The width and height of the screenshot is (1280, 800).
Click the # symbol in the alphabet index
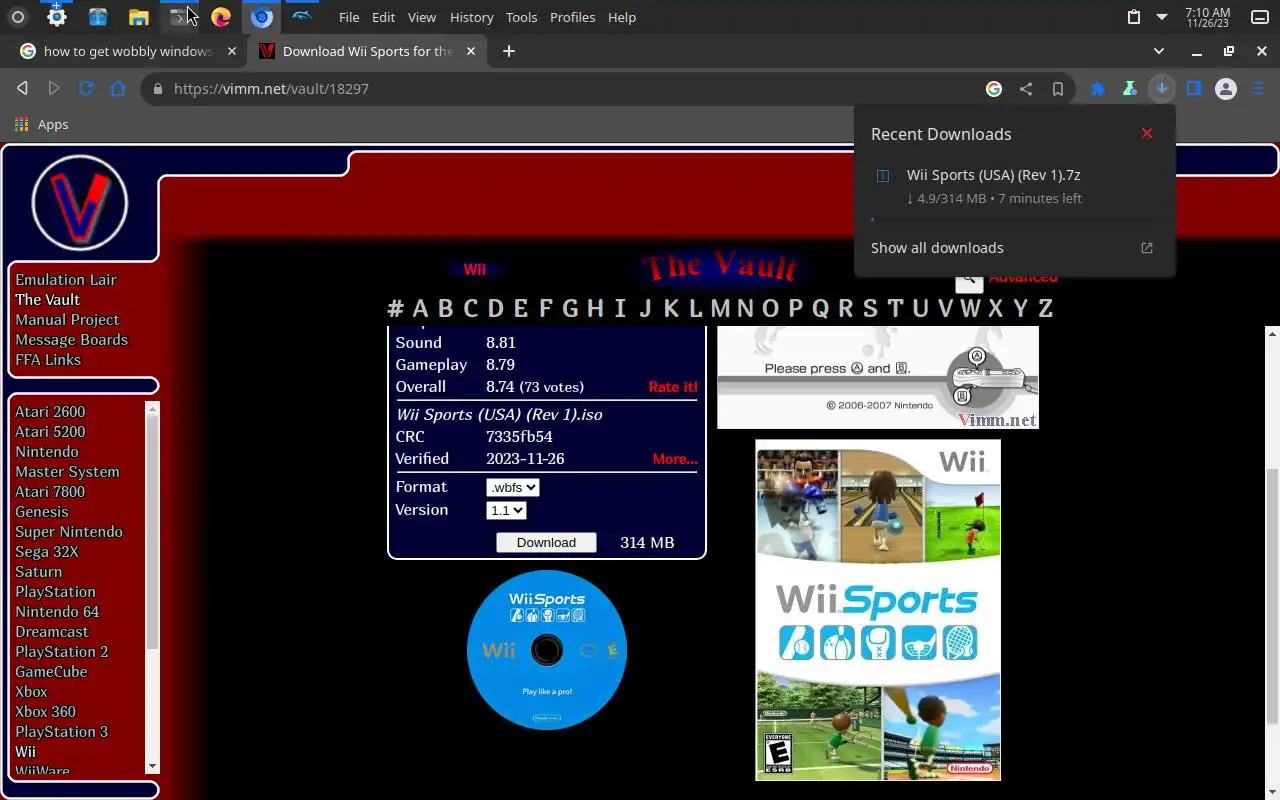395,308
